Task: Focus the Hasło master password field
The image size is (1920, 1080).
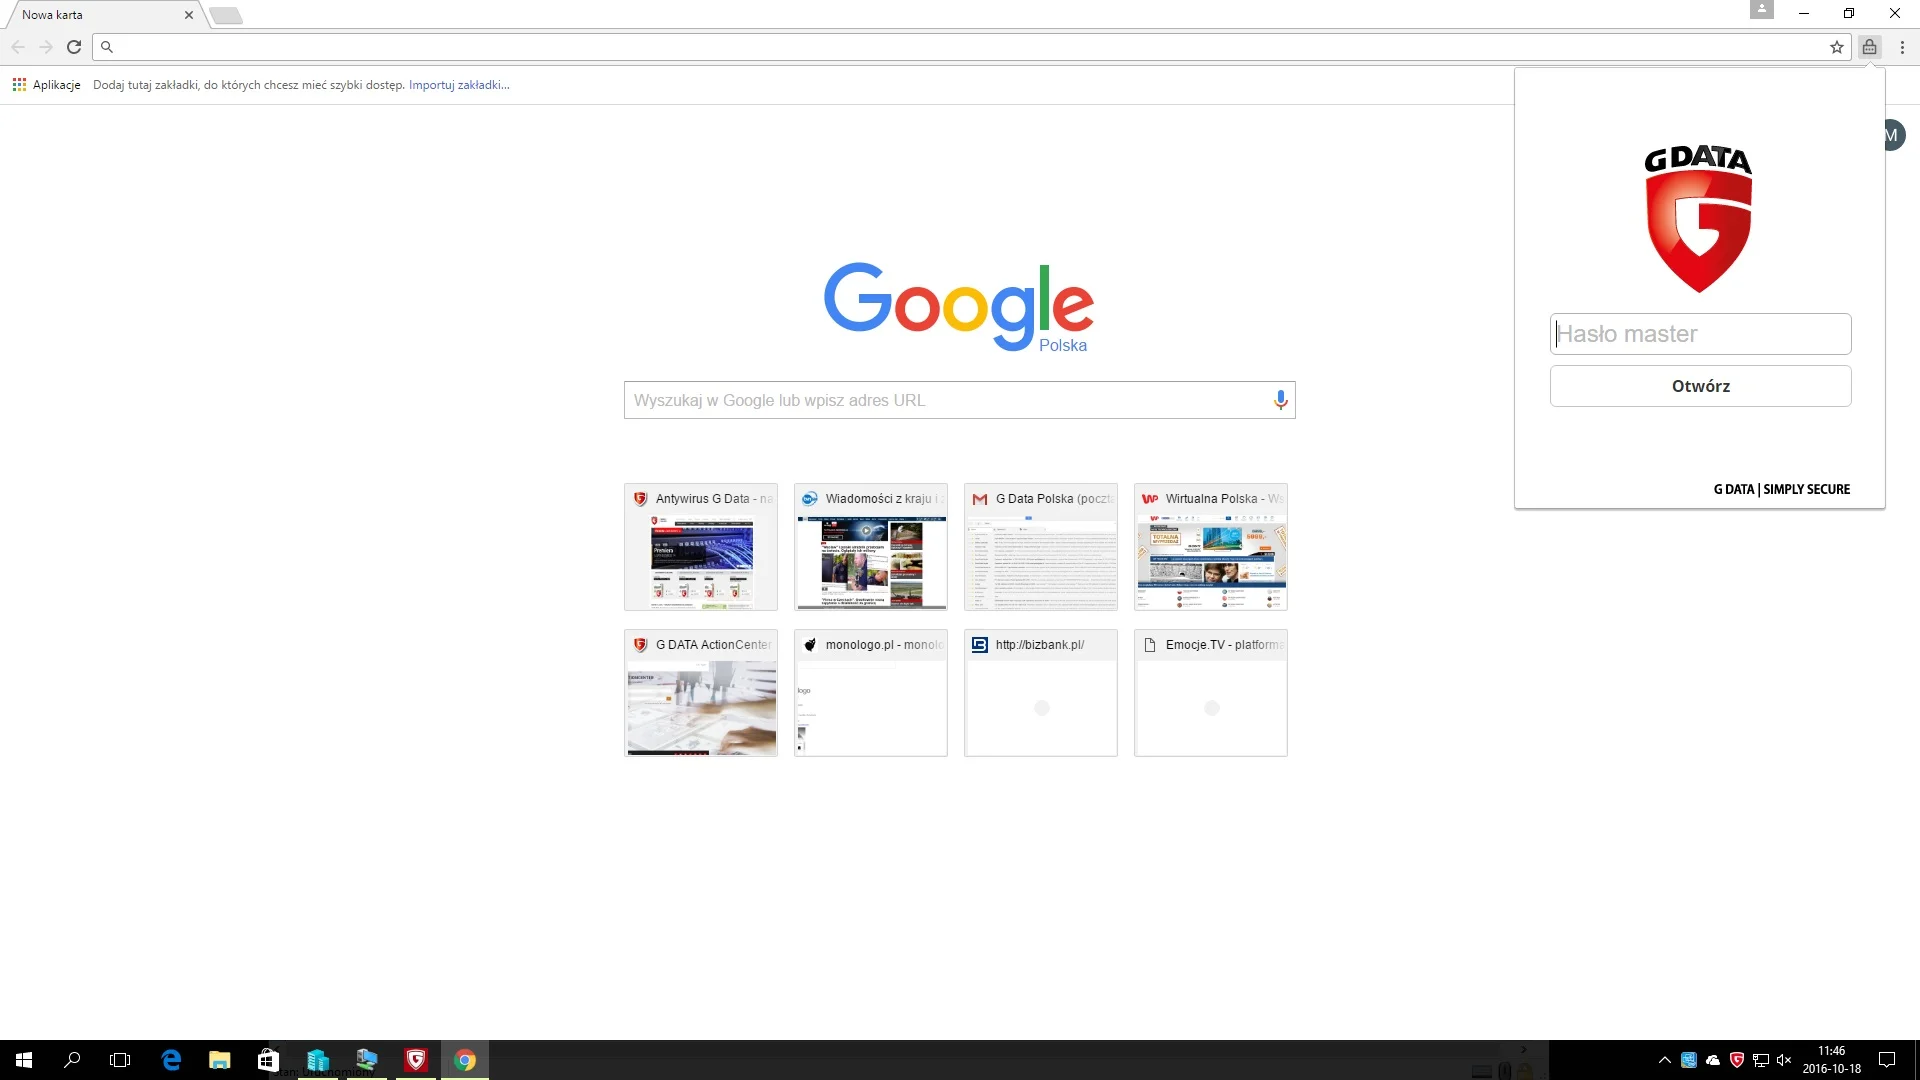Action: [1700, 334]
